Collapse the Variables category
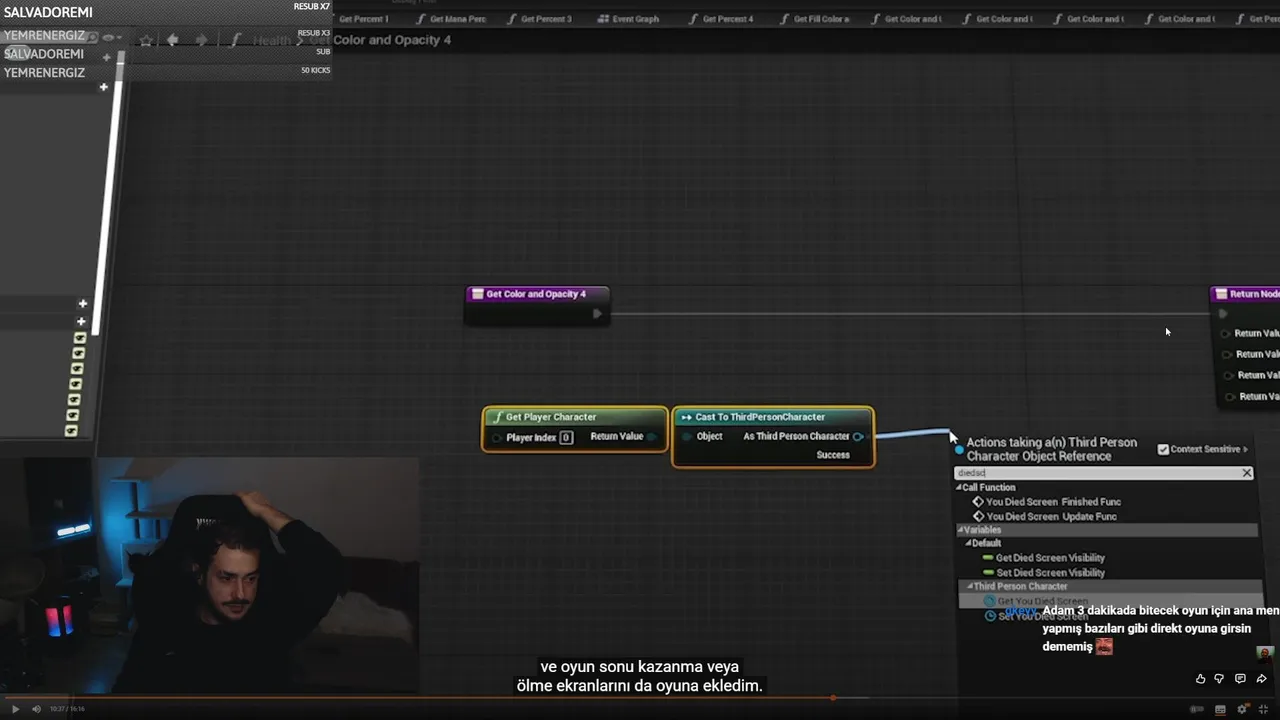This screenshot has height=720, width=1280. pos(960,530)
